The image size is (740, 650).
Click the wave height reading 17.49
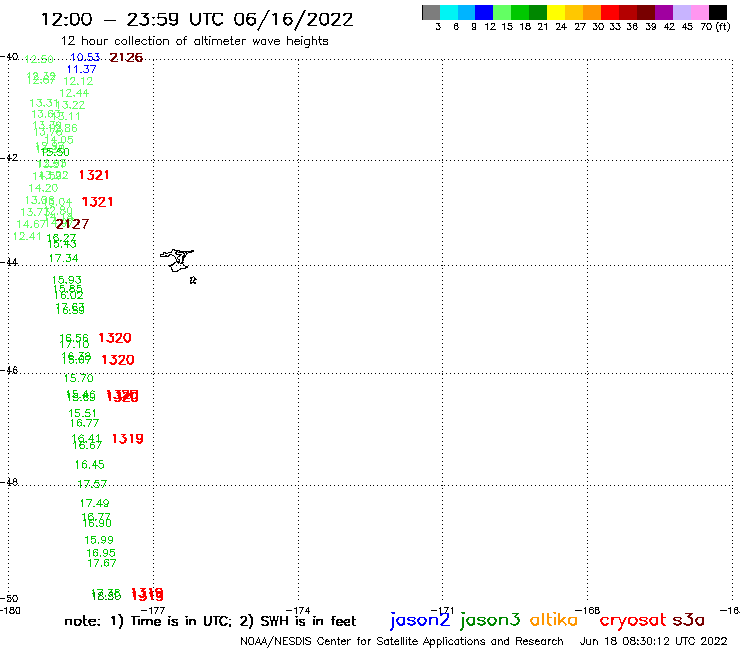click(94, 504)
